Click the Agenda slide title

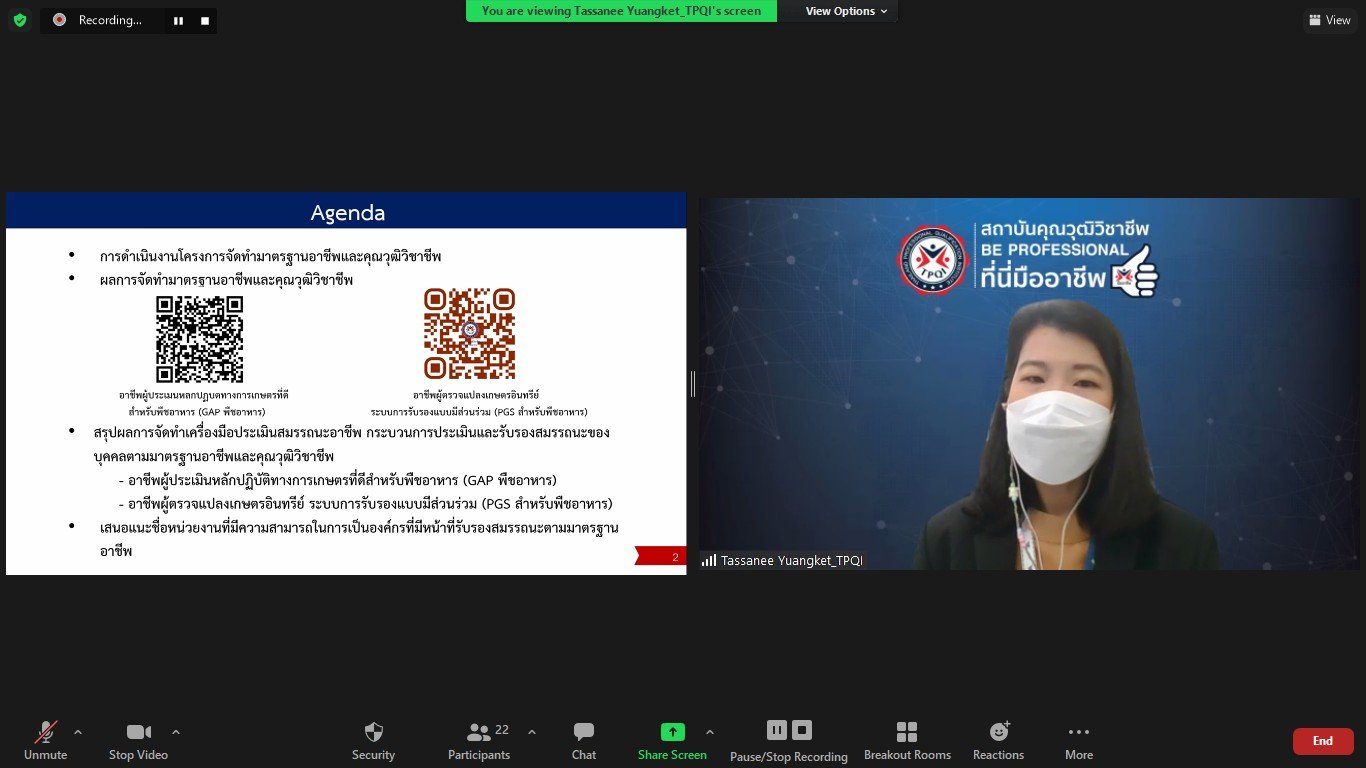point(347,212)
